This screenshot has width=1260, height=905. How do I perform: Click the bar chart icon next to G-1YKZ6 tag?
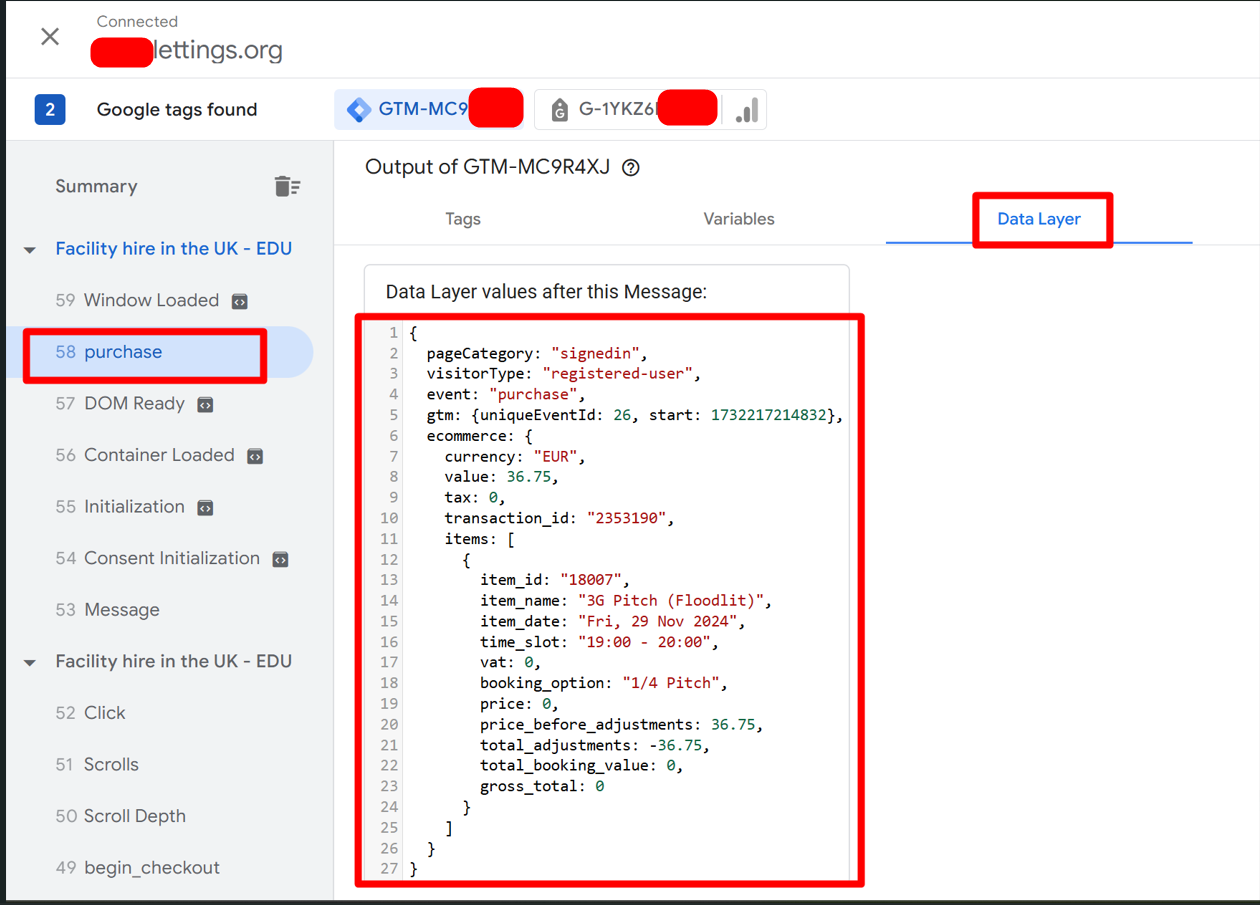pos(746,110)
